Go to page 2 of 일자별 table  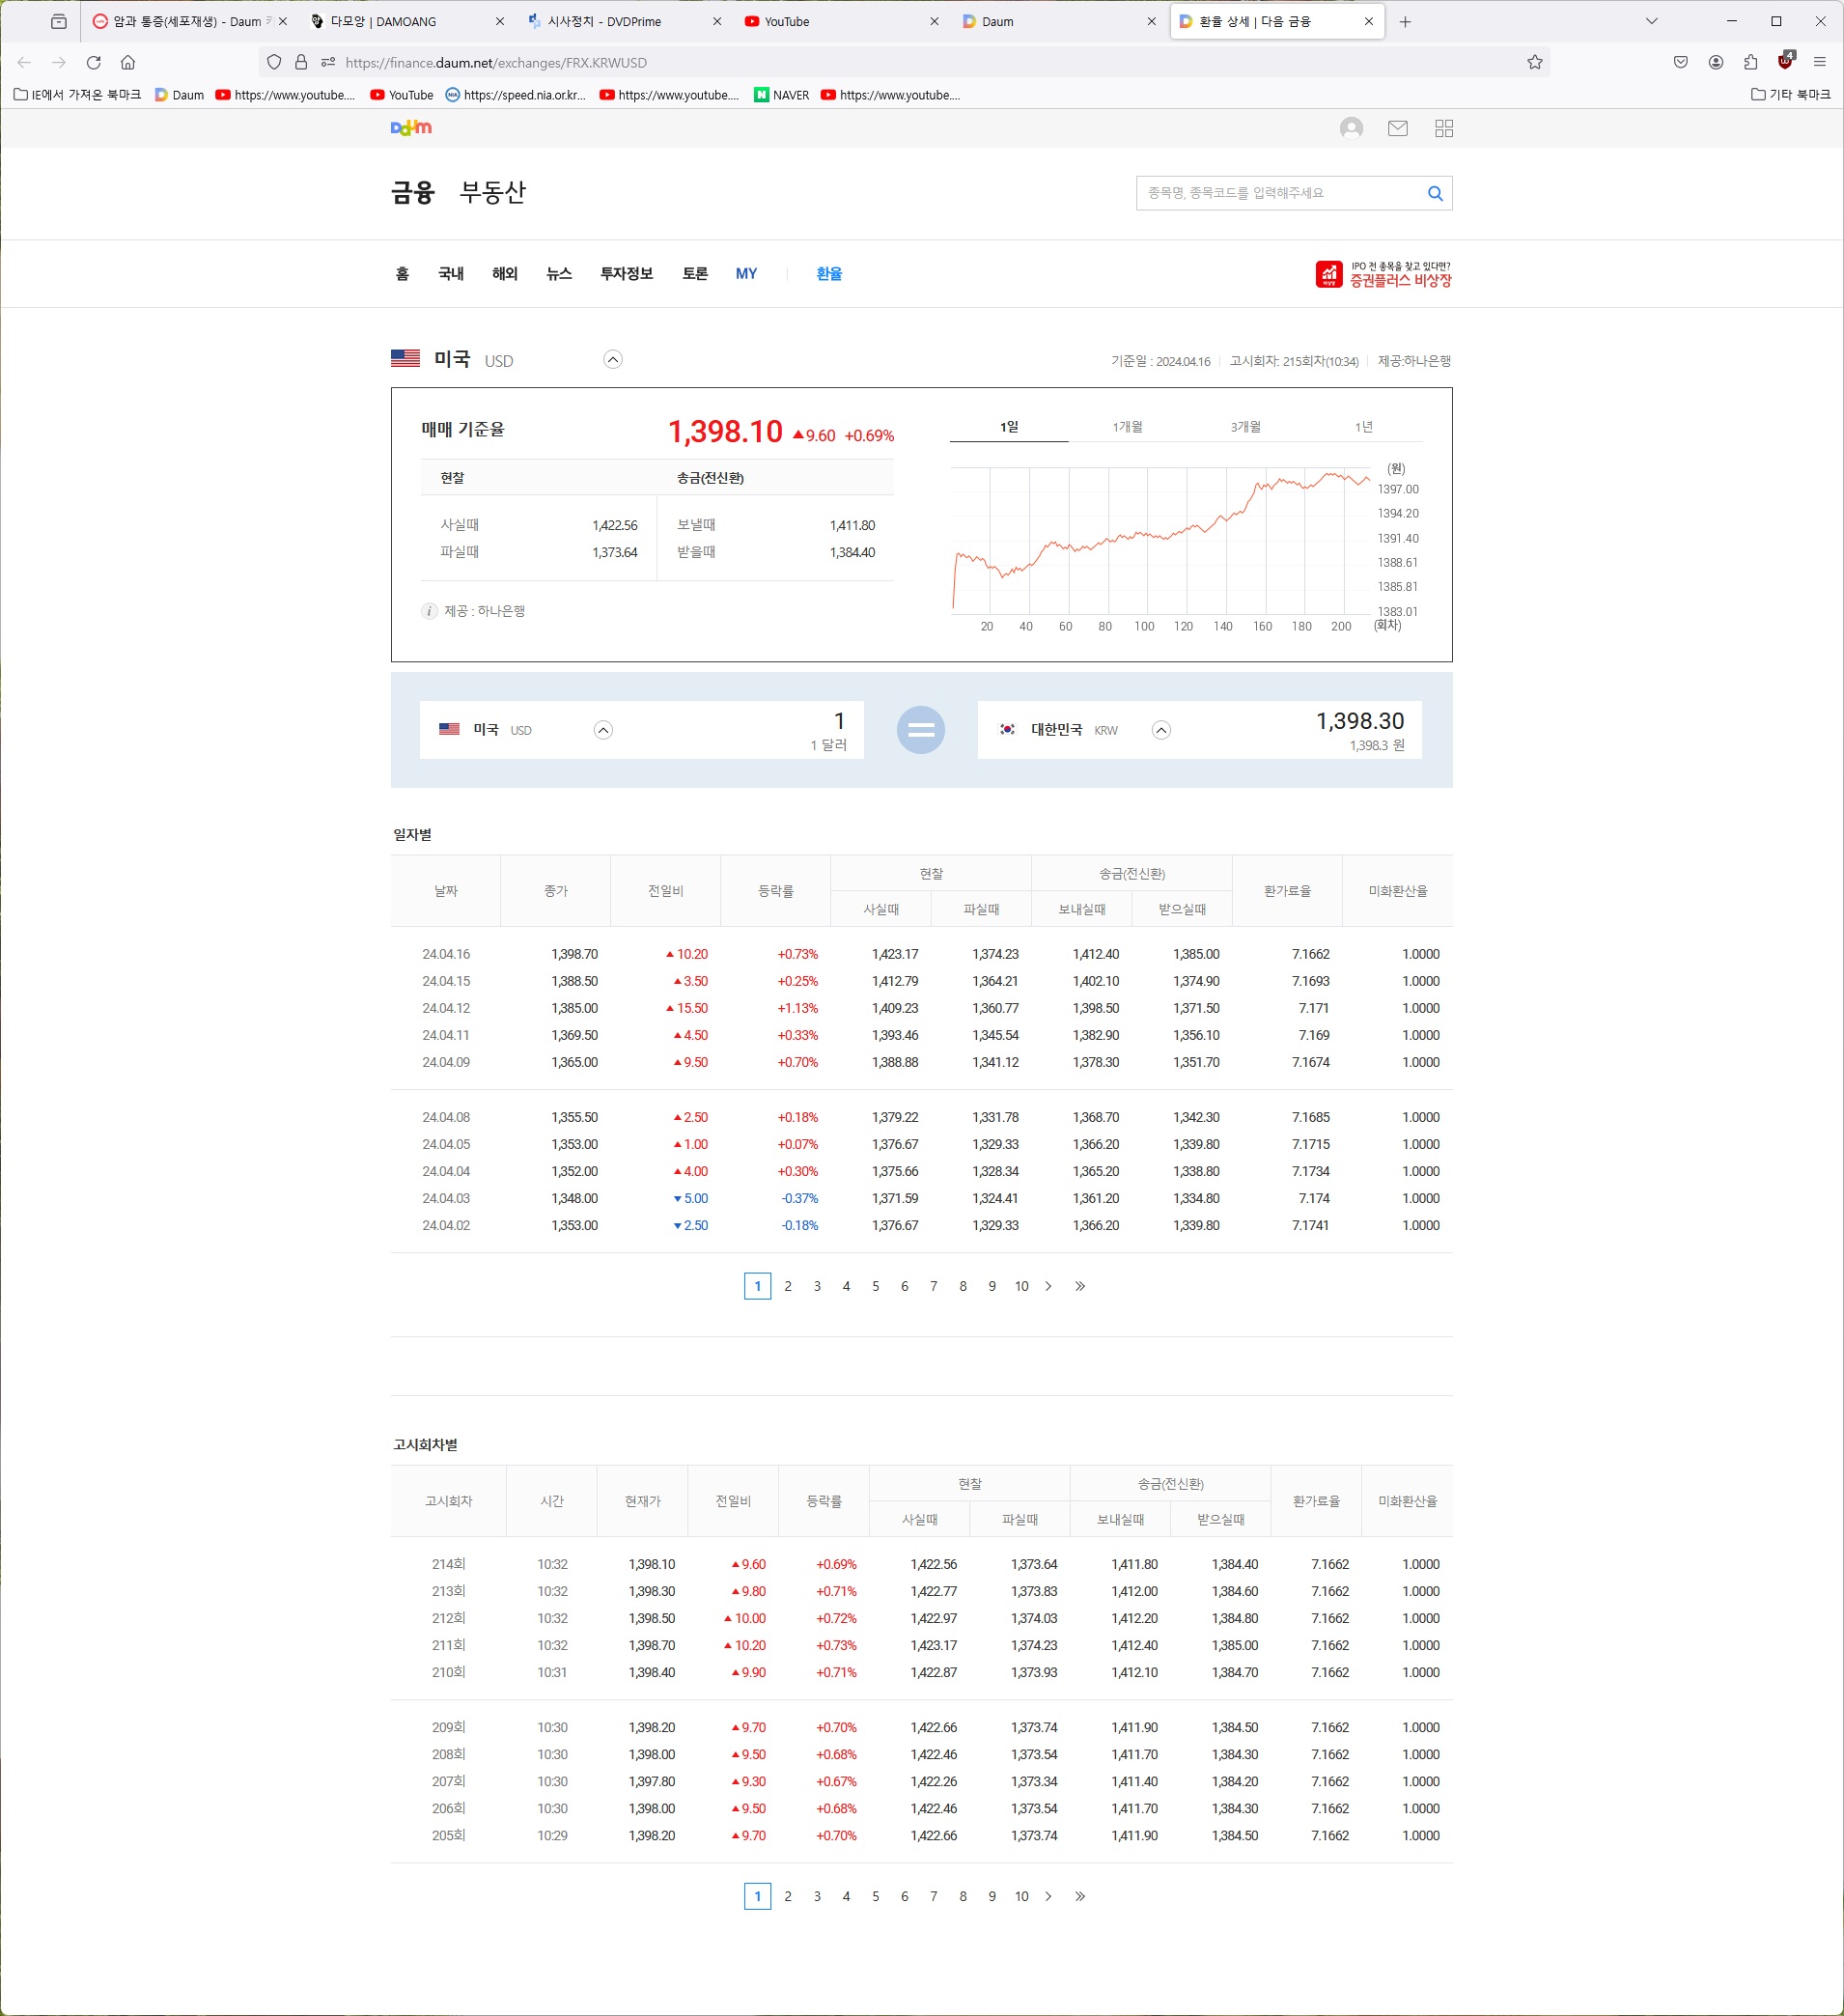pyautogui.click(x=788, y=1286)
